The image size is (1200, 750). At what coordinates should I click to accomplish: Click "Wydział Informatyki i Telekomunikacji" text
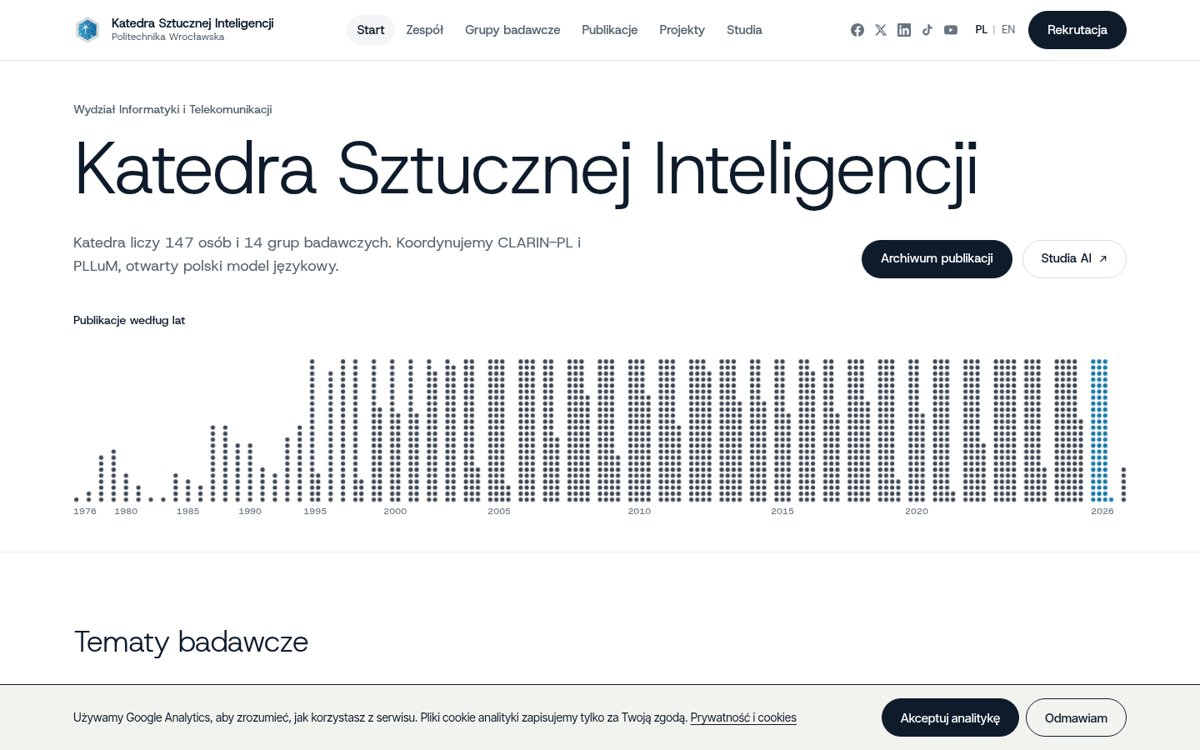pos(173,110)
